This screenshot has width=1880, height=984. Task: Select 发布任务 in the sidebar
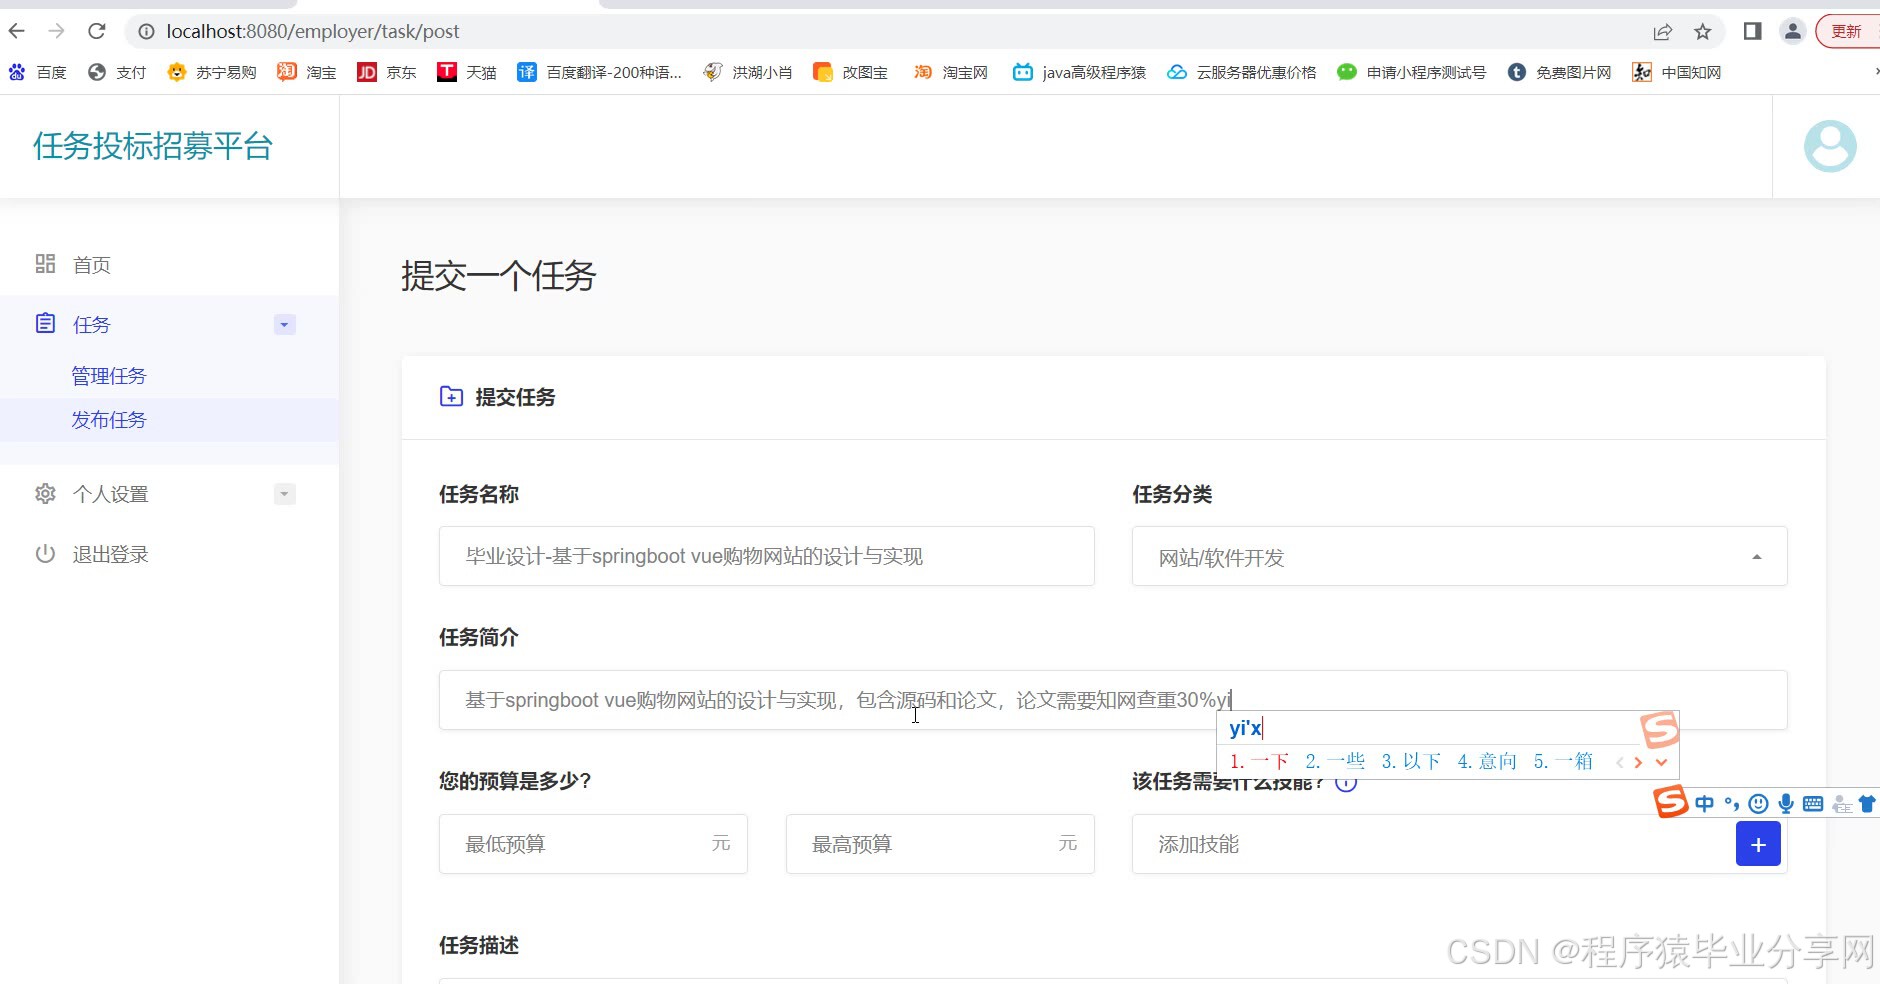[x=109, y=420]
